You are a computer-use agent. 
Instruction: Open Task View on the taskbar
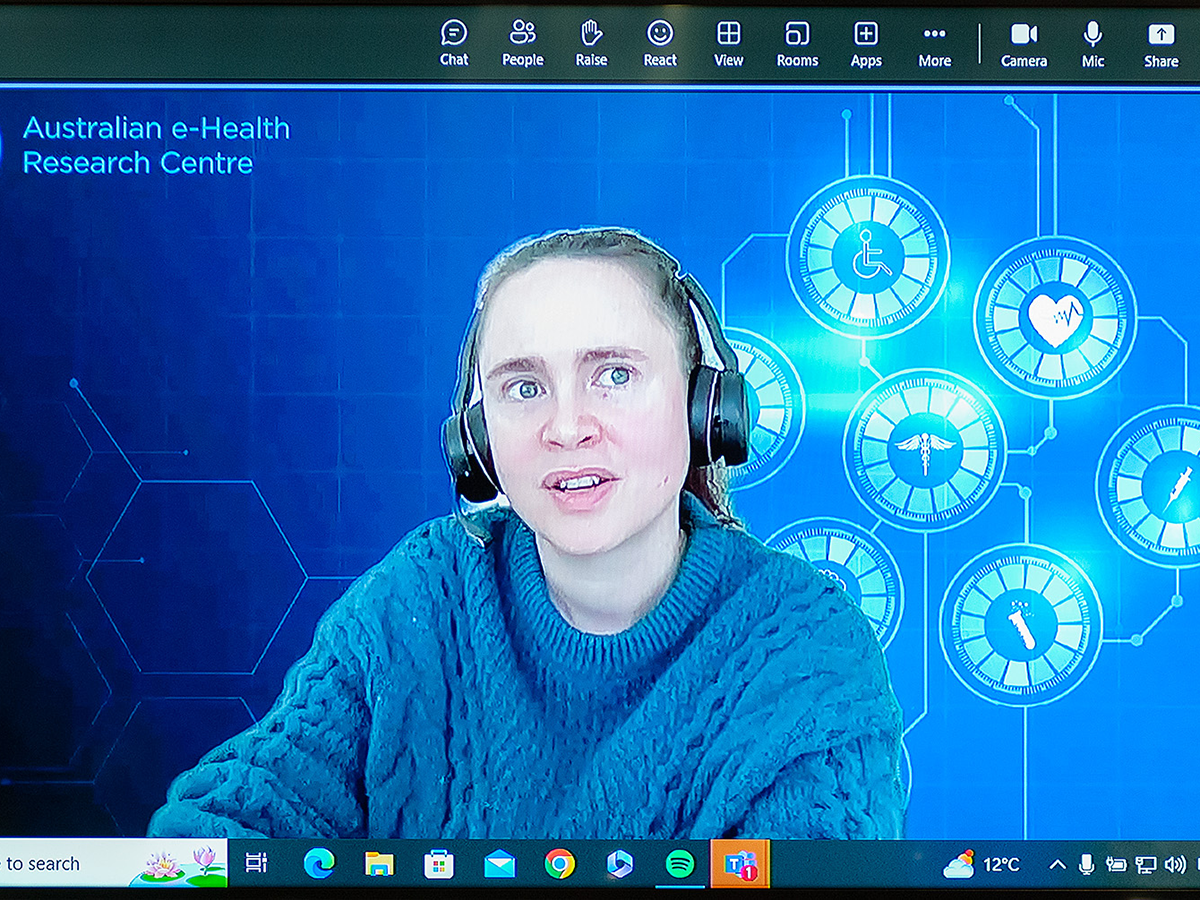pyautogui.click(x=256, y=863)
